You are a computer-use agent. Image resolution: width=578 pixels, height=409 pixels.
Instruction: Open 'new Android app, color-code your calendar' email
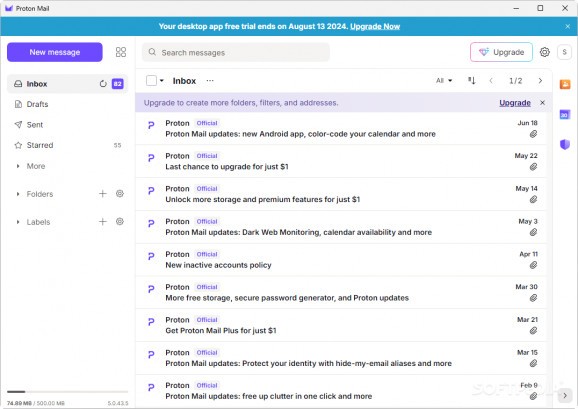pyautogui.click(x=341, y=128)
